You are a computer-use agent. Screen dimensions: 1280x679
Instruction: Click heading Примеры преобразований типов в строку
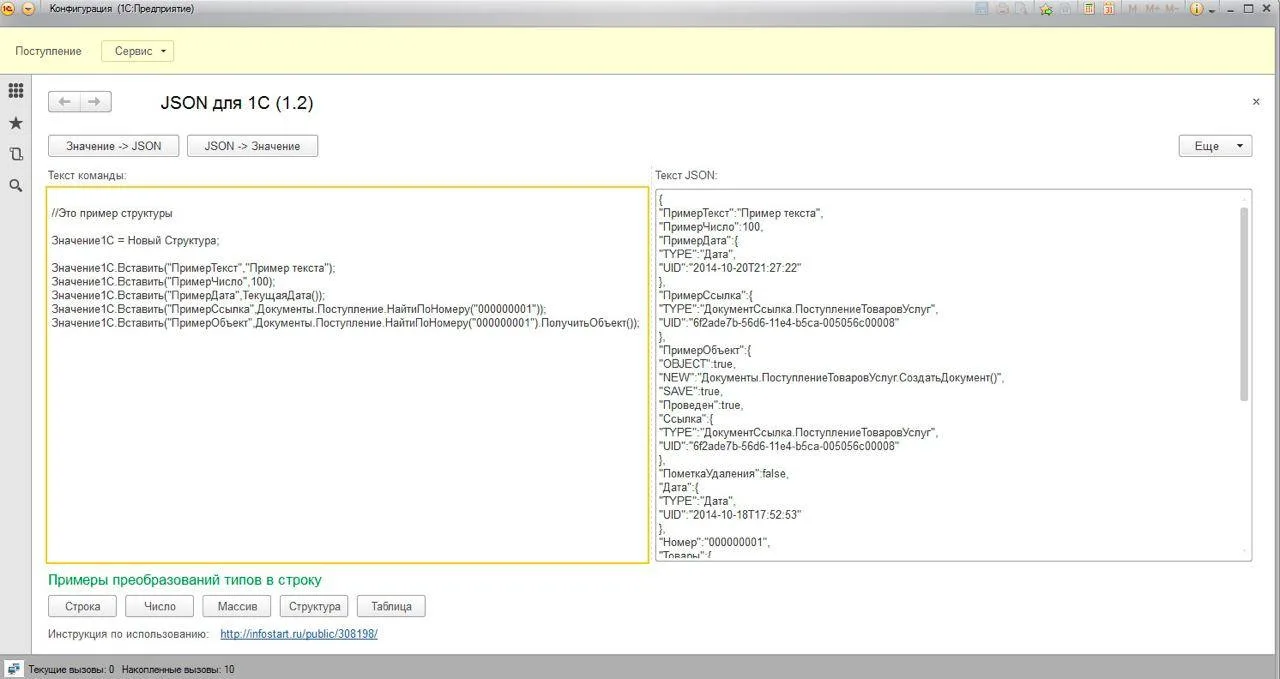click(x=185, y=580)
